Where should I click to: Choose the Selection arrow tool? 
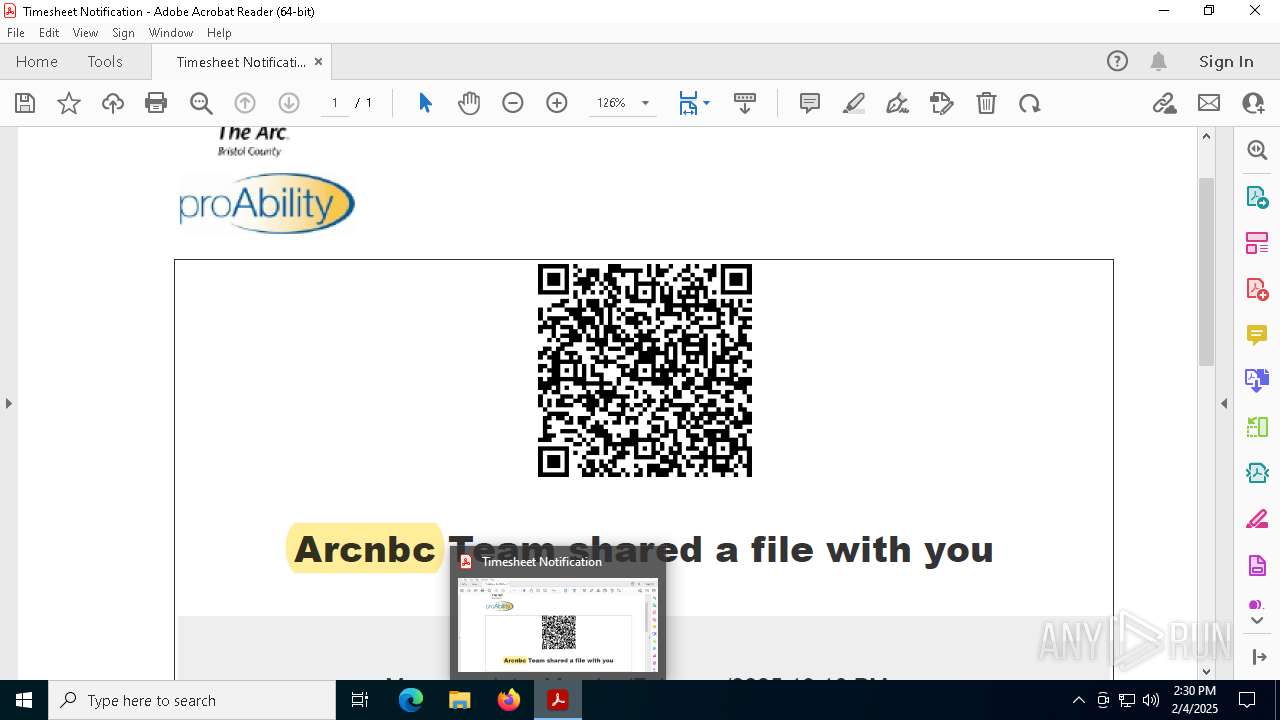point(425,103)
